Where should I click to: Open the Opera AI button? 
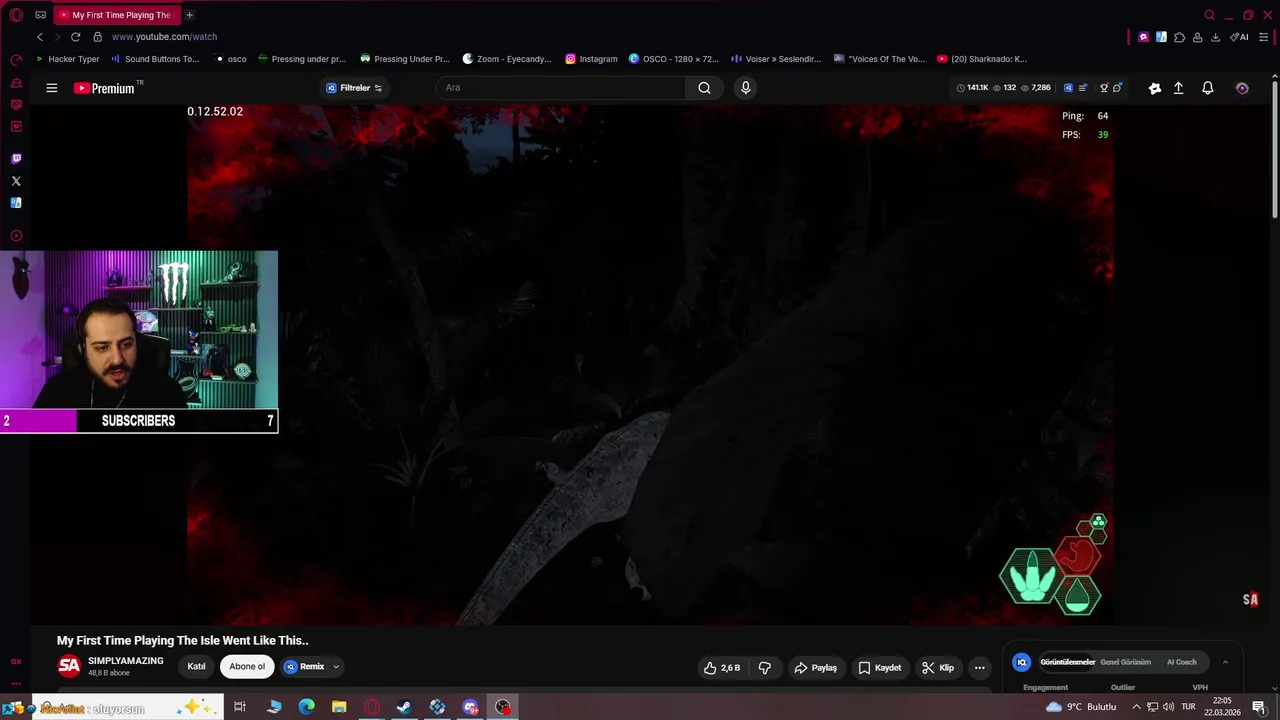point(1239,37)
